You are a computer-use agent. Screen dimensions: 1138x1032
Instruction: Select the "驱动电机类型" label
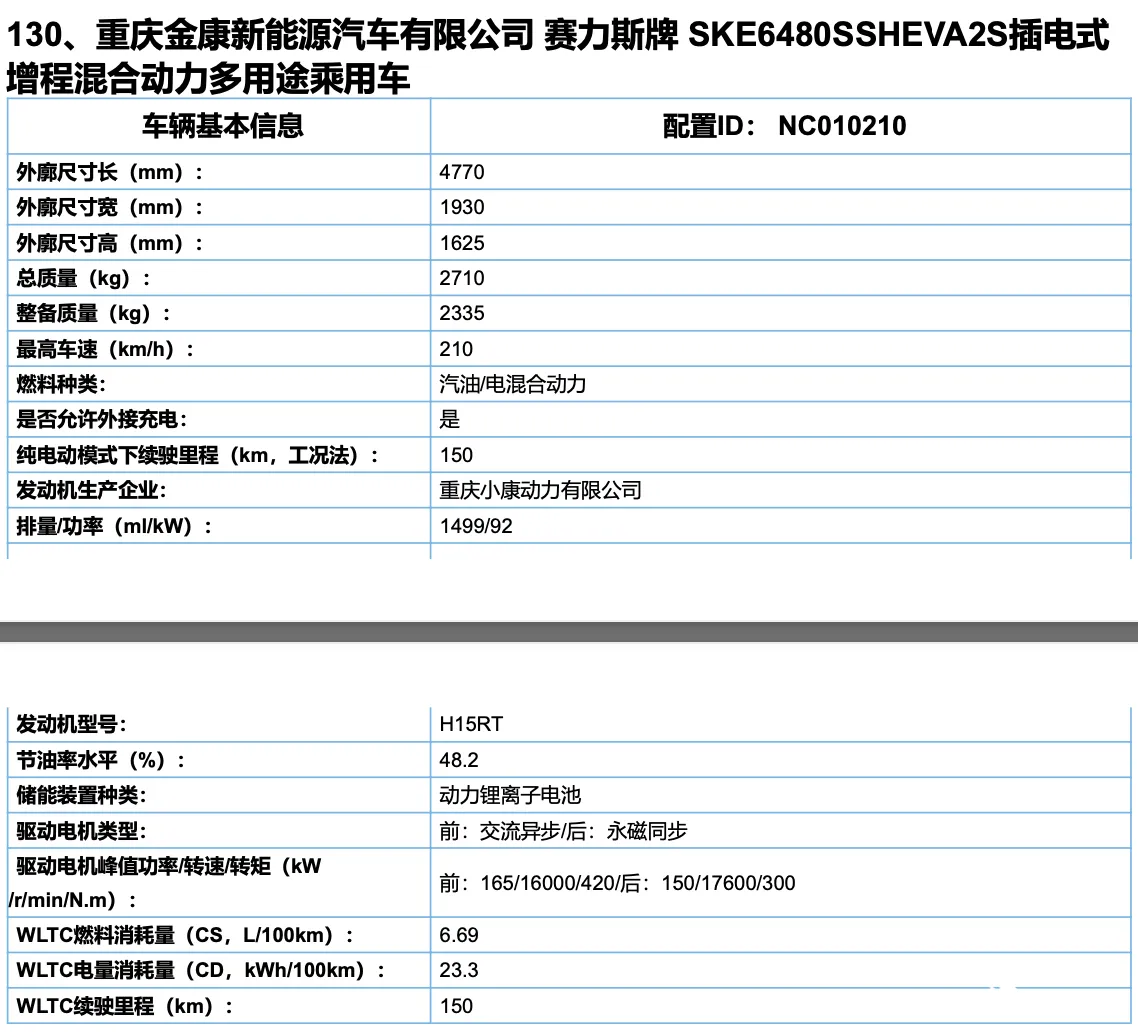point(81,831)
